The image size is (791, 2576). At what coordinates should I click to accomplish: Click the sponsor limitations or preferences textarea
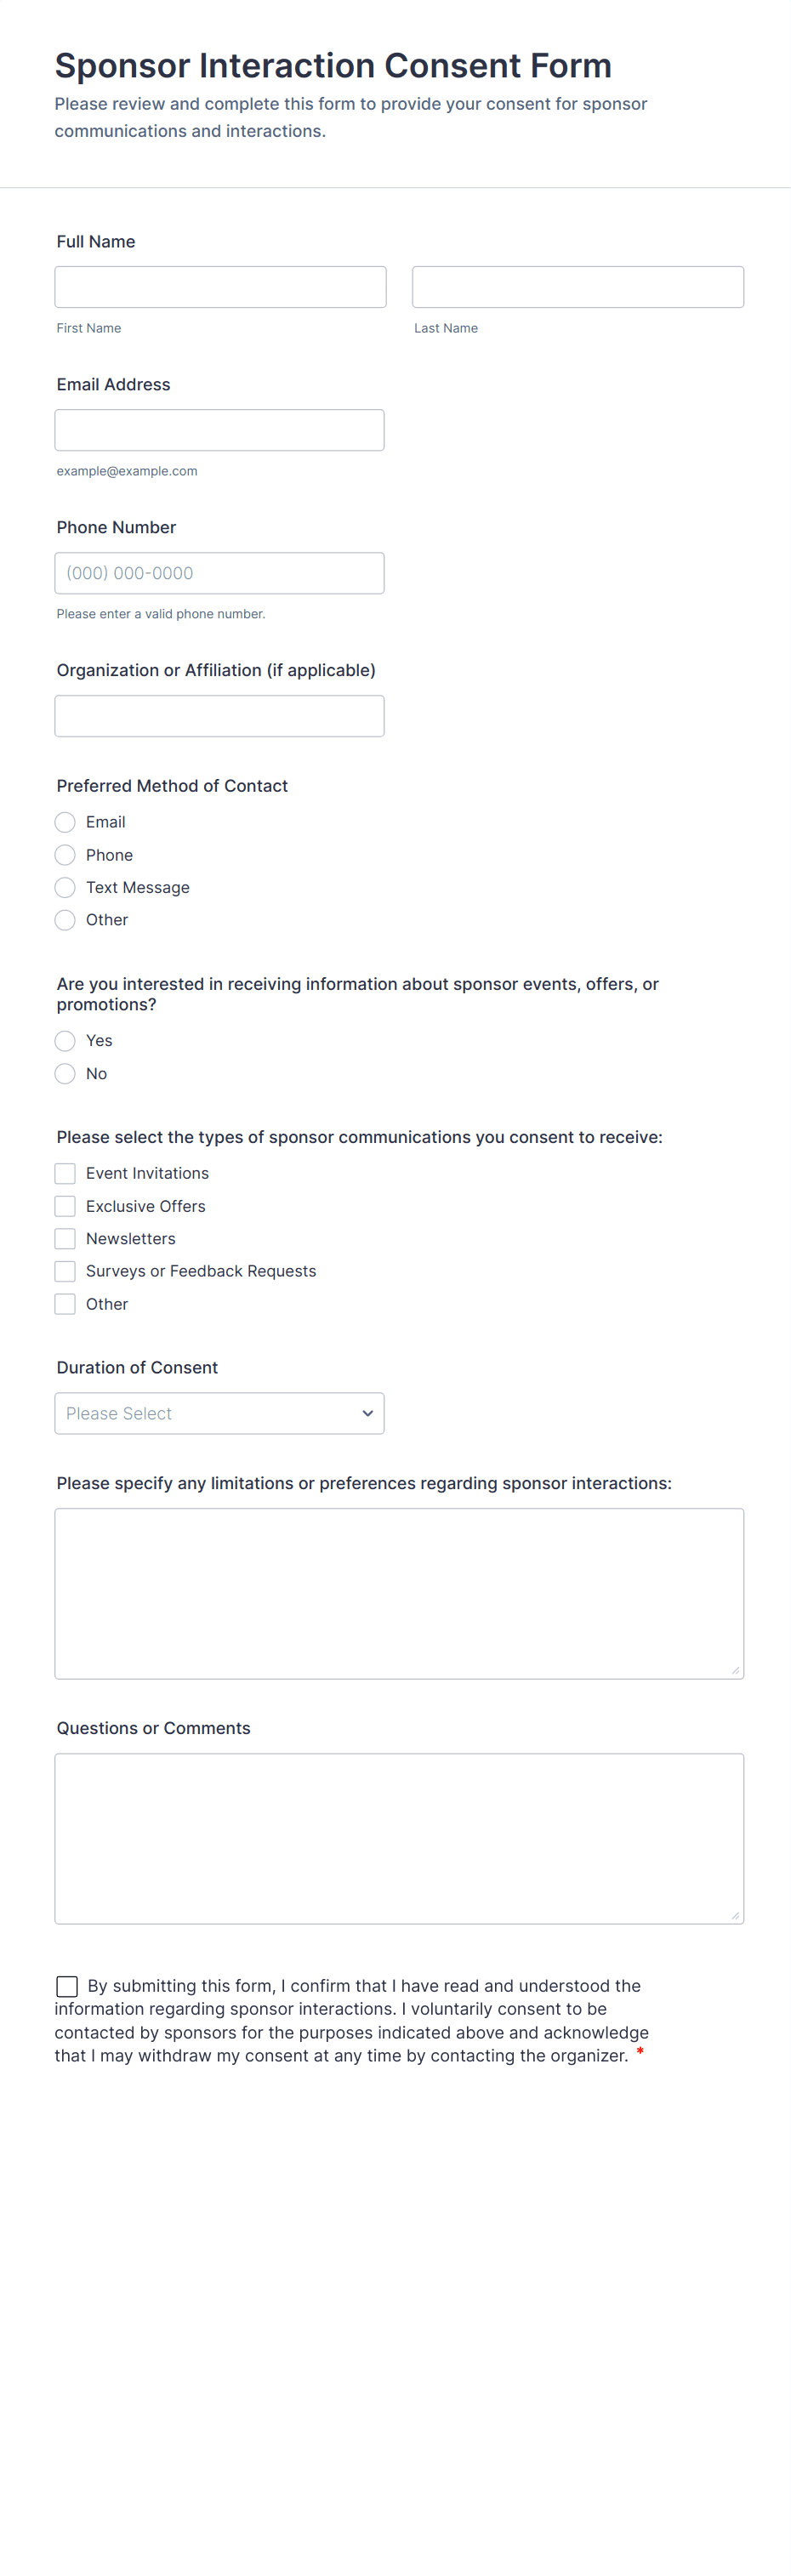click(x=399, y=1593)
